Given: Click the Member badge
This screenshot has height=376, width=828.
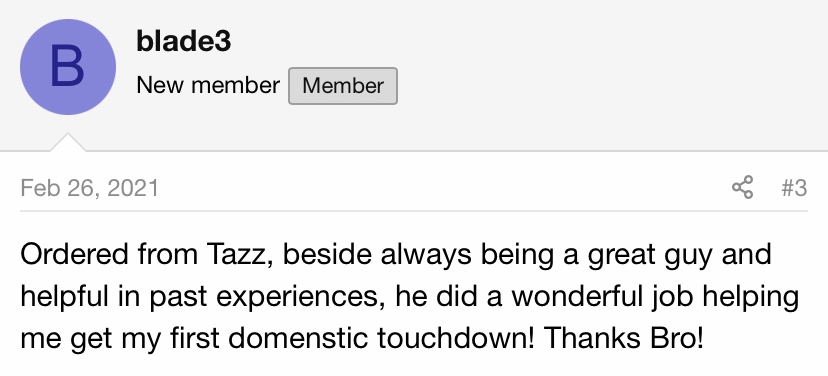Looking at the screenshot, I should (x=343, y=86).
